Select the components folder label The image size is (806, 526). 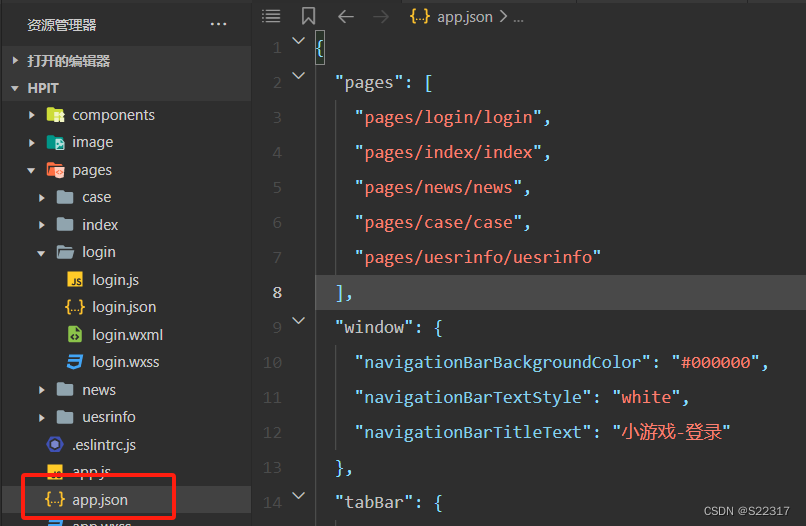pyautogui.click(x=114, y=115)
